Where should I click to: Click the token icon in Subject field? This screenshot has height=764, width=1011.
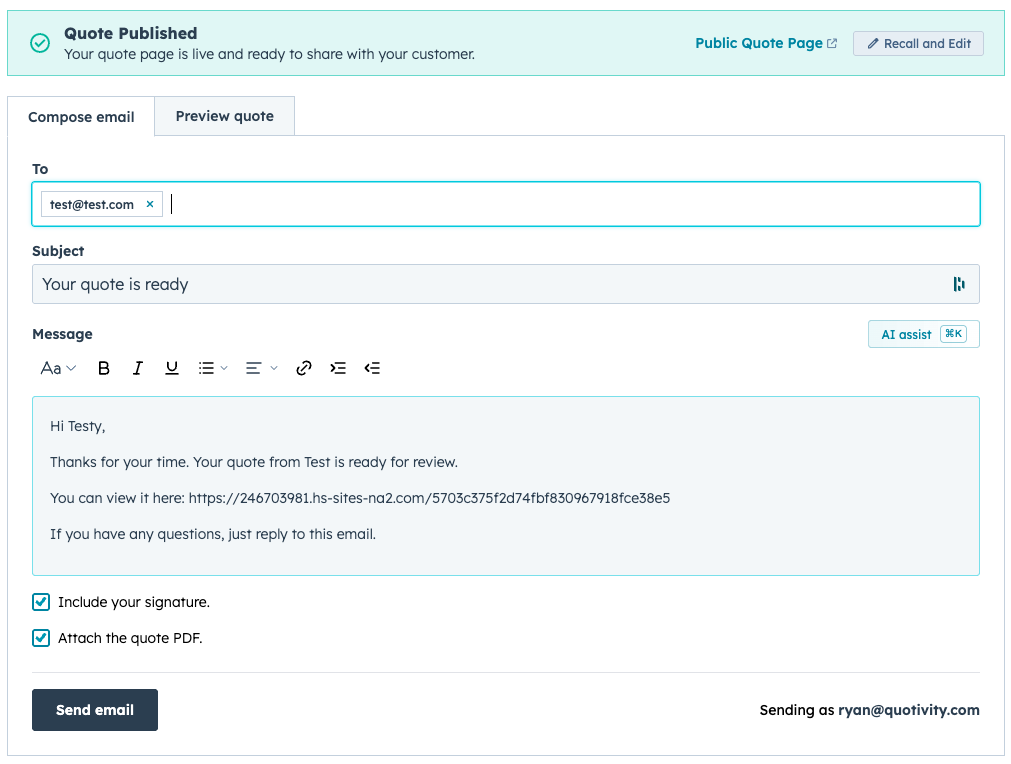pos(959,284)
